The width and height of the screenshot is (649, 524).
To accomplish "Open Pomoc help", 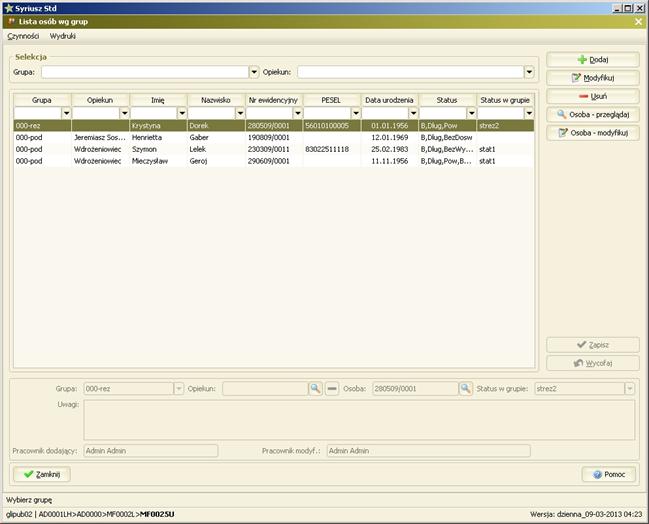I will 609,474.
